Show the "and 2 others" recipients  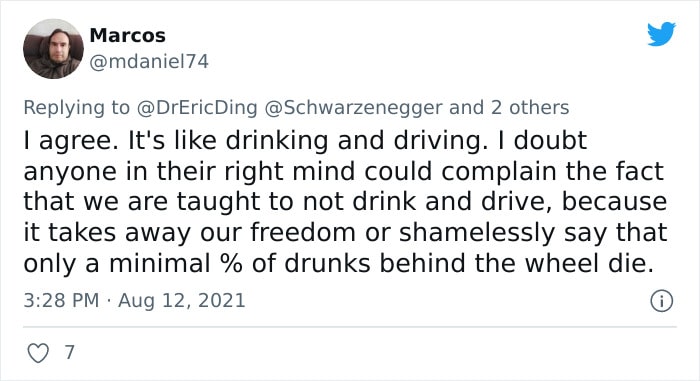(x=509, y=108)
